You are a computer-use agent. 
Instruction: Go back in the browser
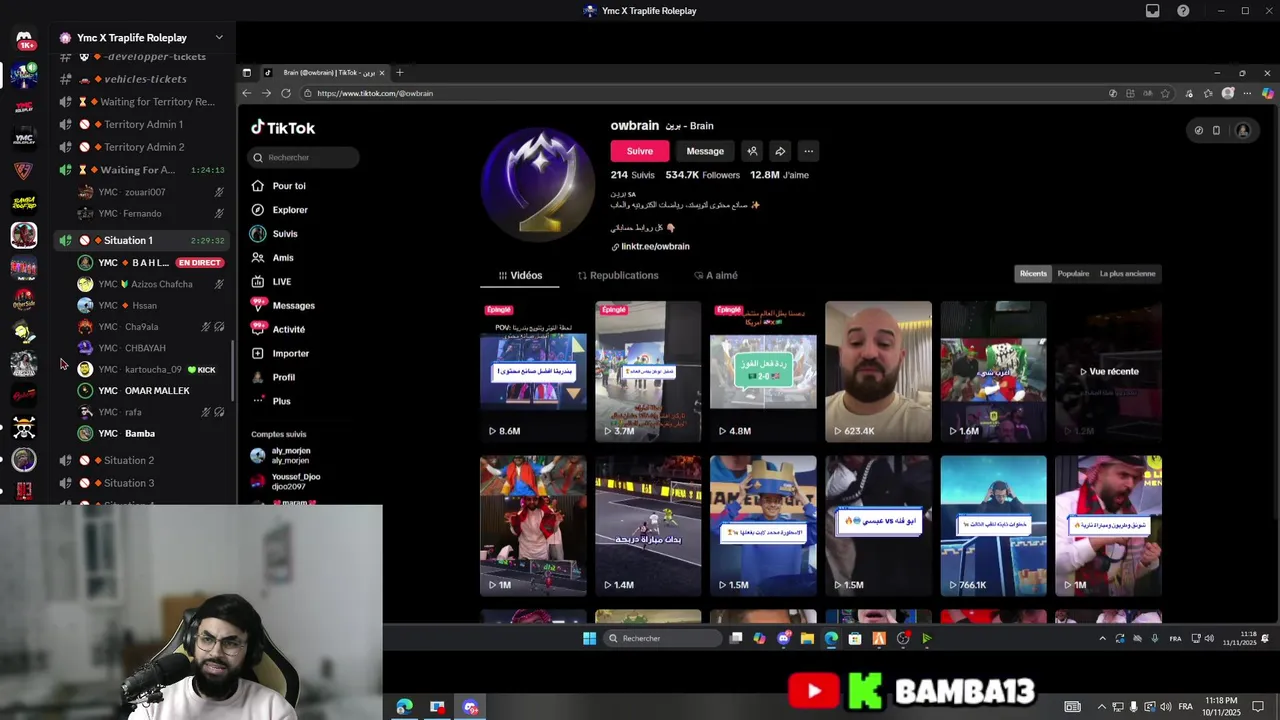247,93
